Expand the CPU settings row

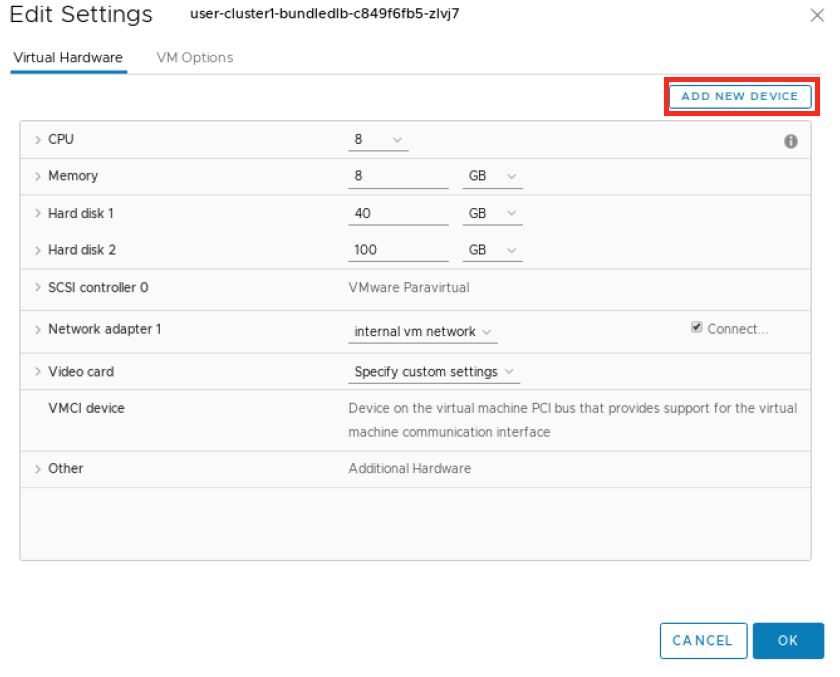(38, 140)
